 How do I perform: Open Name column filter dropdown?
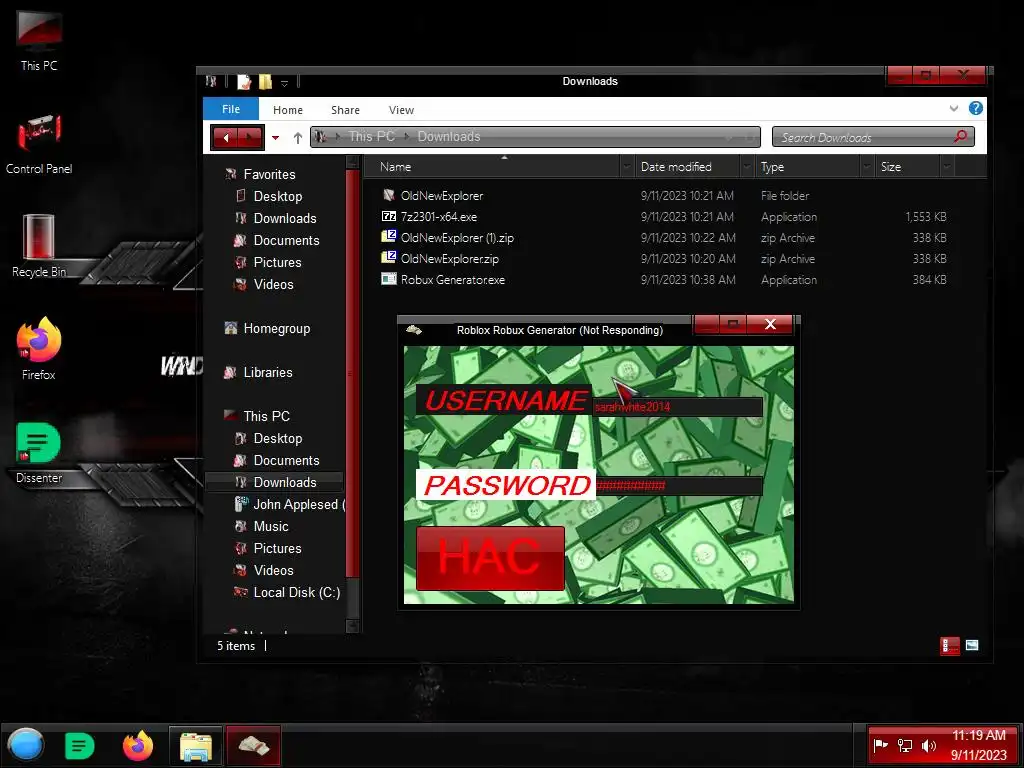626,167
